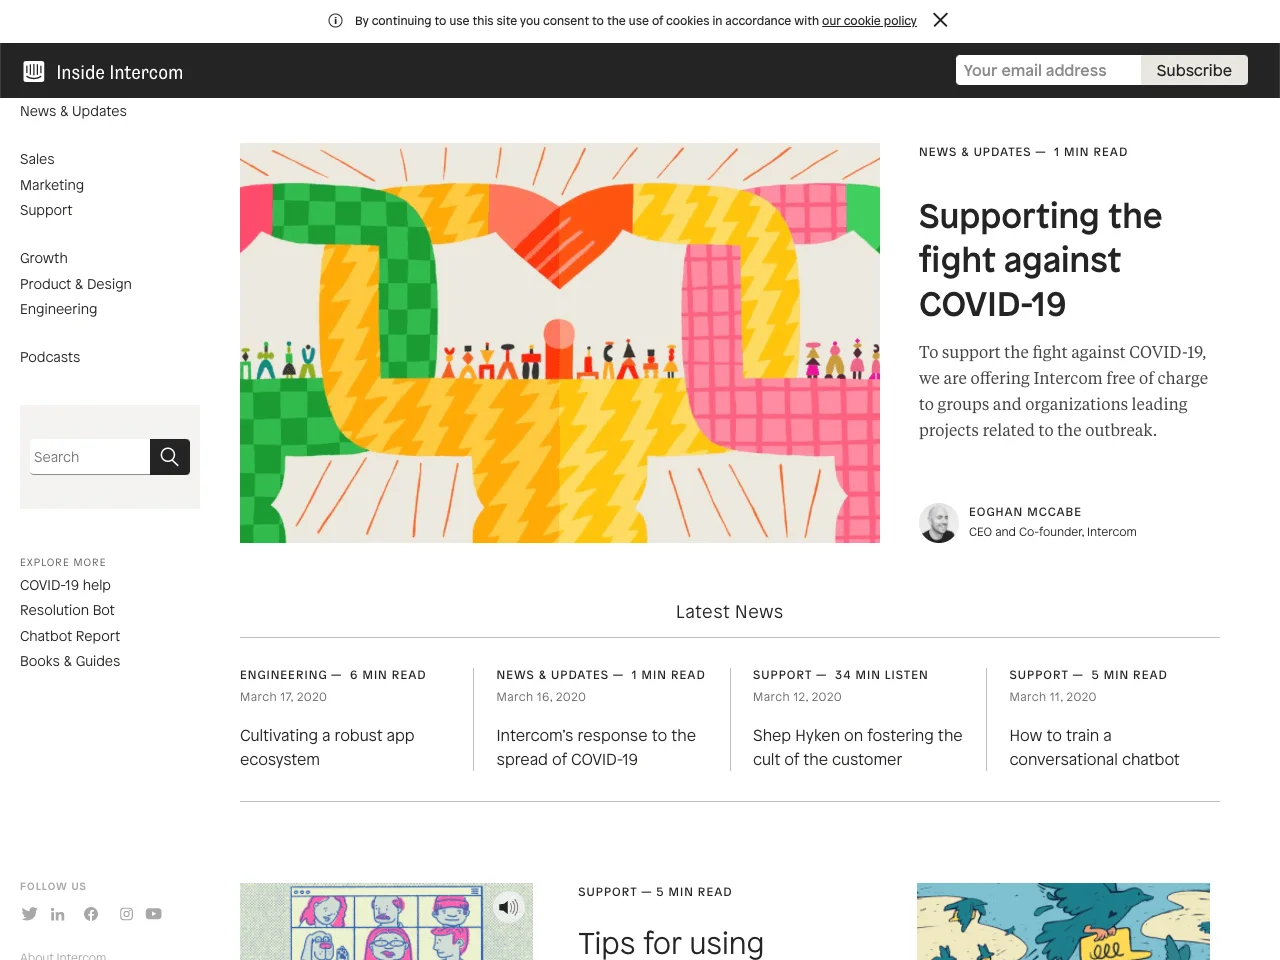This screenshot has height=960, width=1280.
Task: Open the Twitter social icon
Action: point(29,914)
